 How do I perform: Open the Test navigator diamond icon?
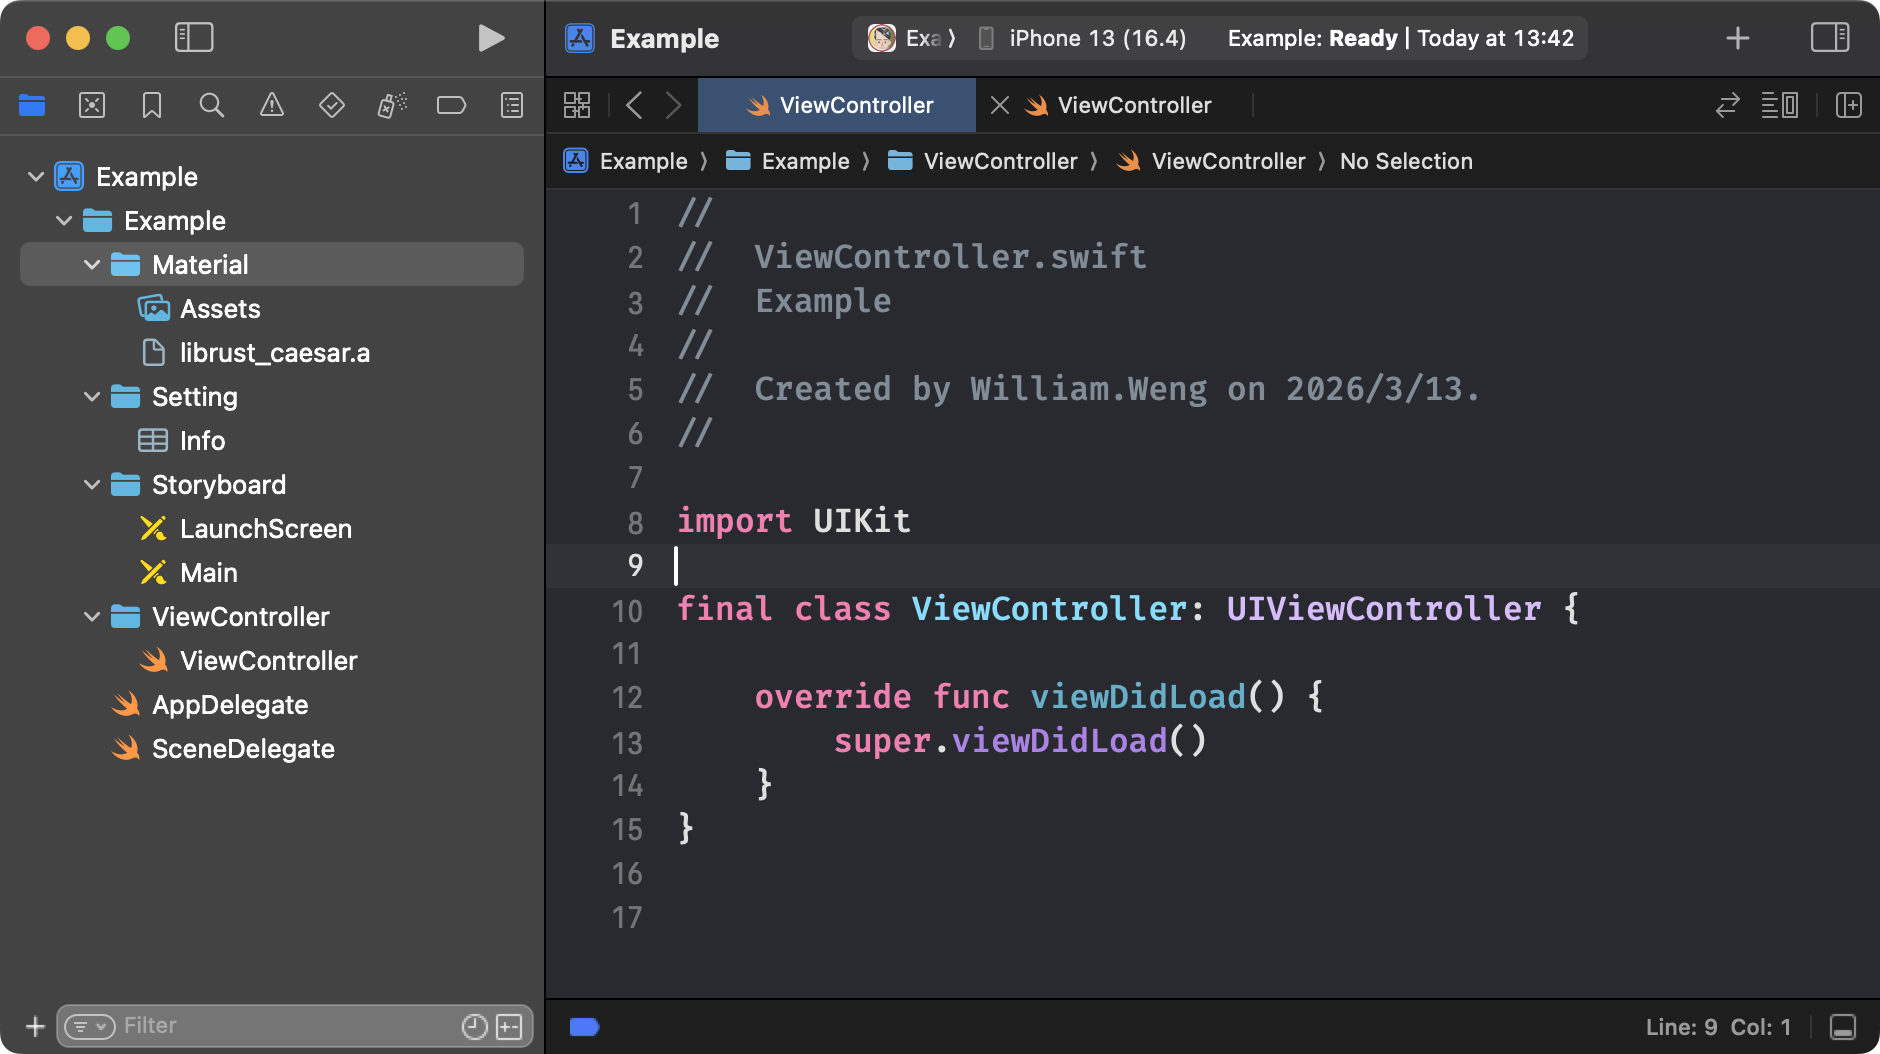click(x=332, y=105)
